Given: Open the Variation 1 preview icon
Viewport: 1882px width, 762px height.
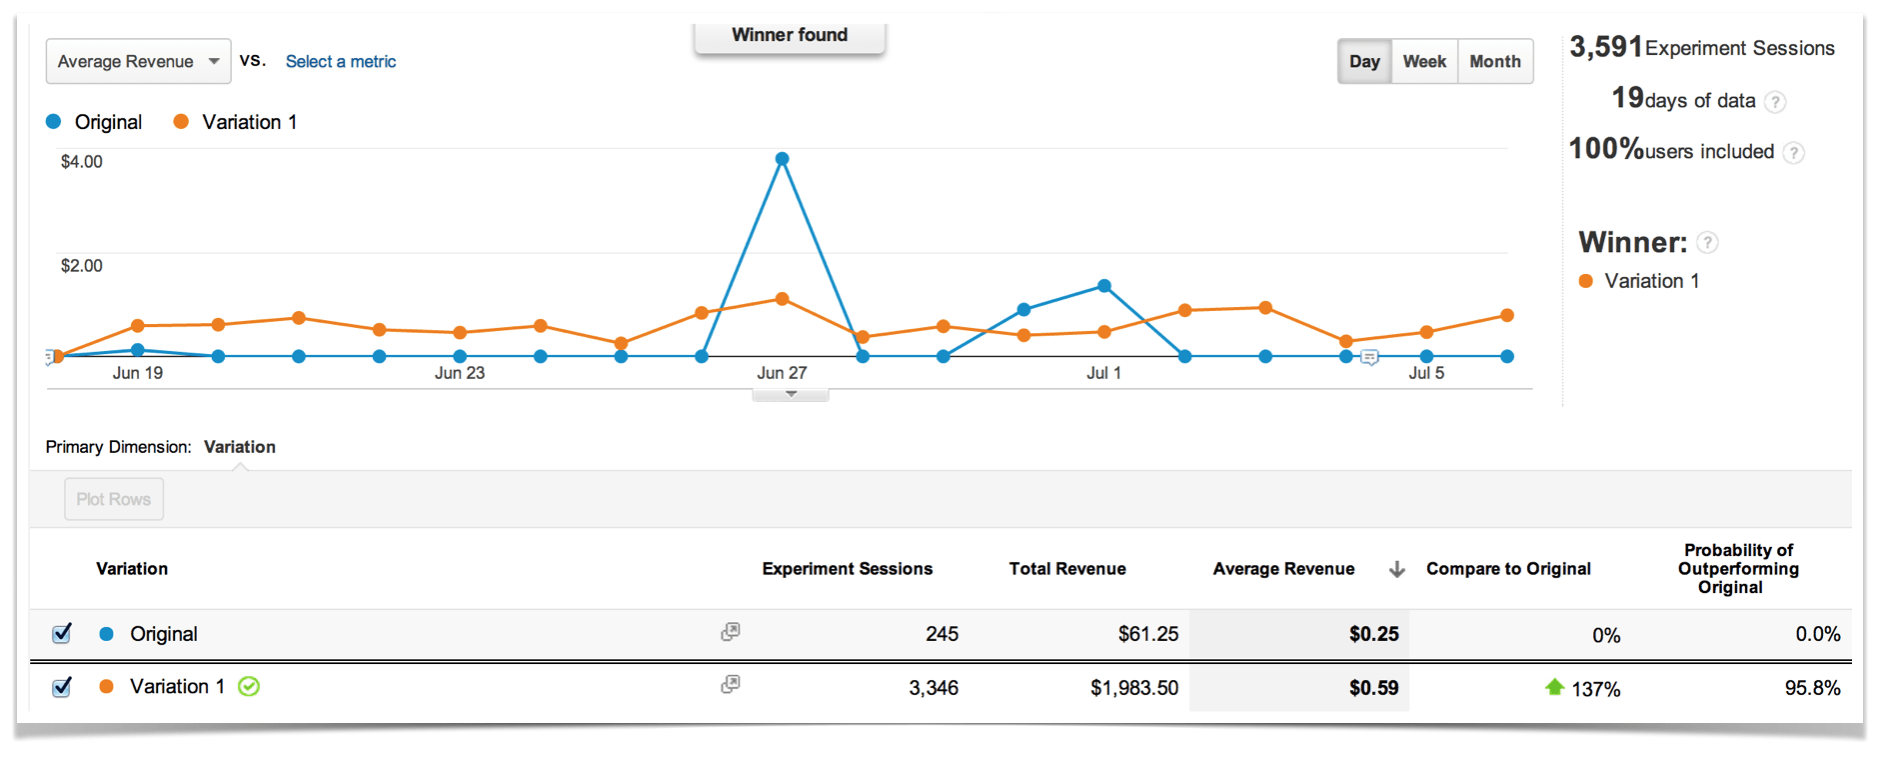Looking at the screenshot, I should 730,685.
